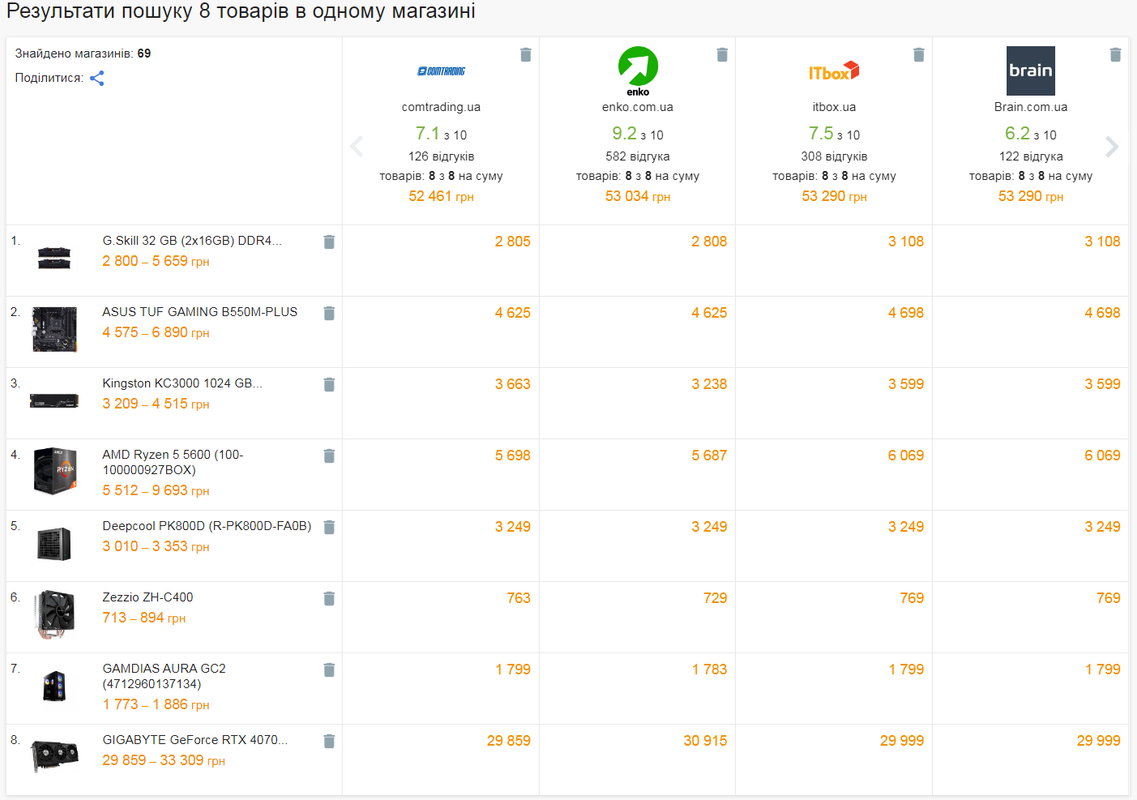Open Deepcool PK800D product link

point(207,526)
